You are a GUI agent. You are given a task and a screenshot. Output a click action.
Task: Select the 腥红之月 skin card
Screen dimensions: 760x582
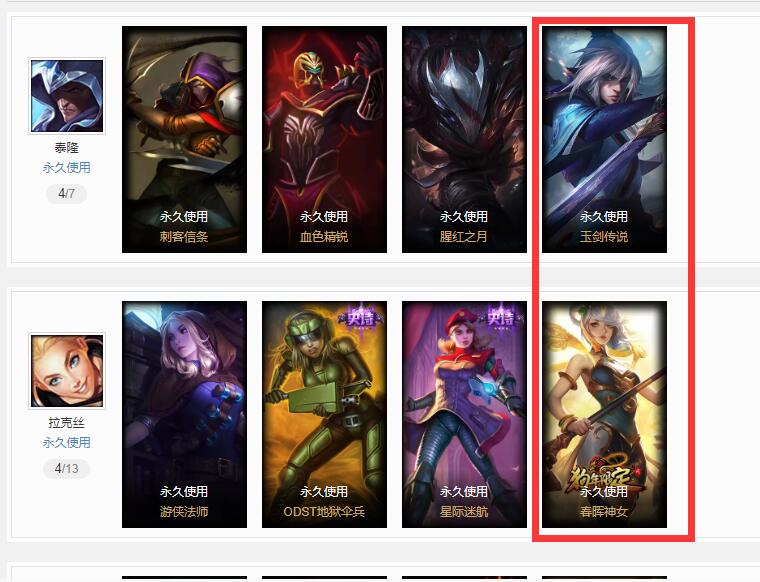464,140
